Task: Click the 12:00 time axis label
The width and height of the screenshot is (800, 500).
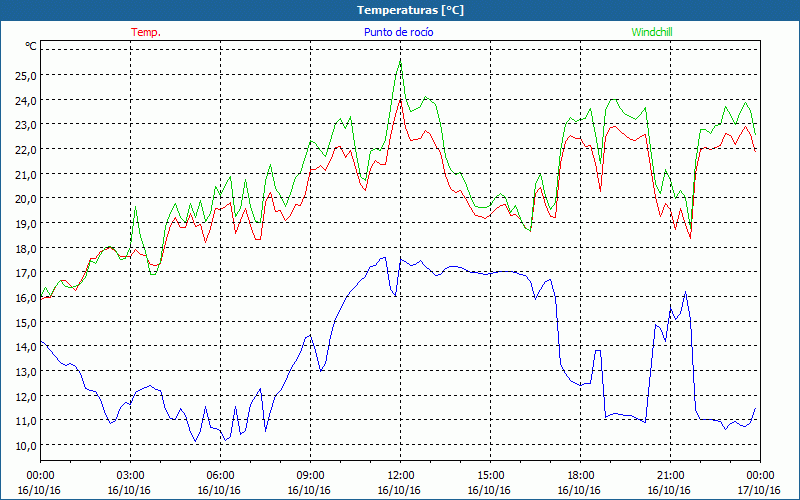Action: click(x=401, y=476)
